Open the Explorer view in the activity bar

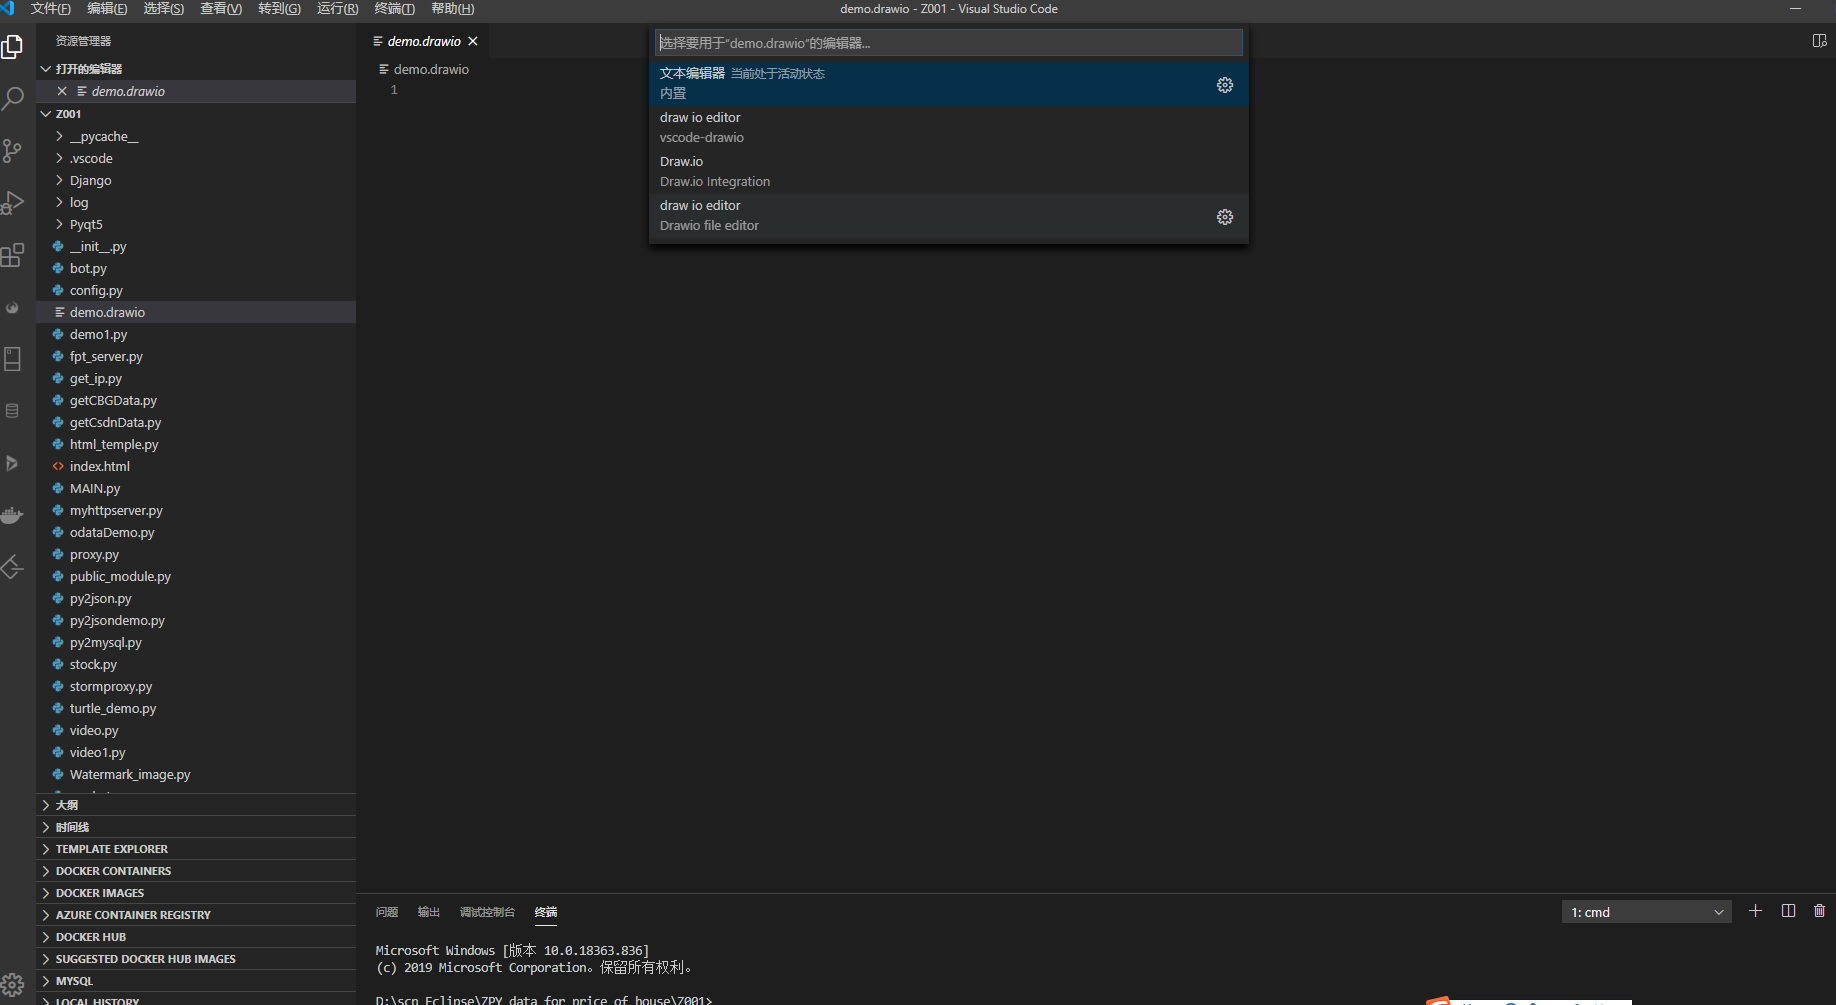click(13, 47)
